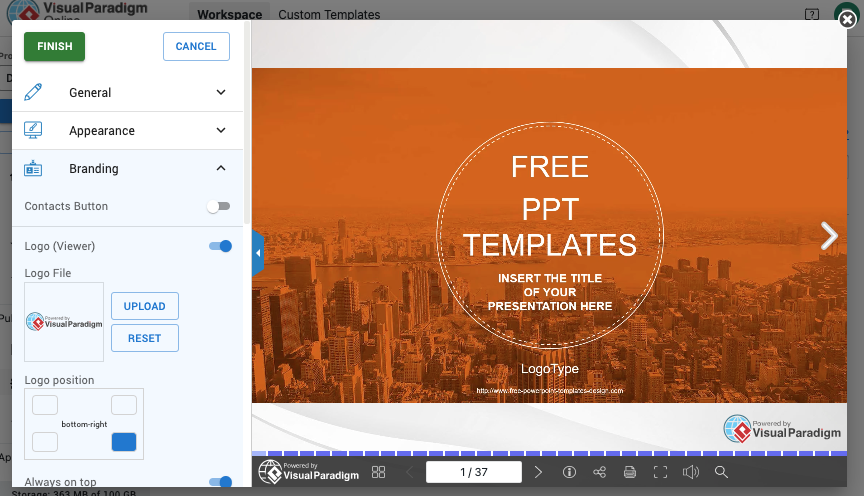Collapse the Branding section chevron
The height and width of the screenshot is (496, 864).
221,168
